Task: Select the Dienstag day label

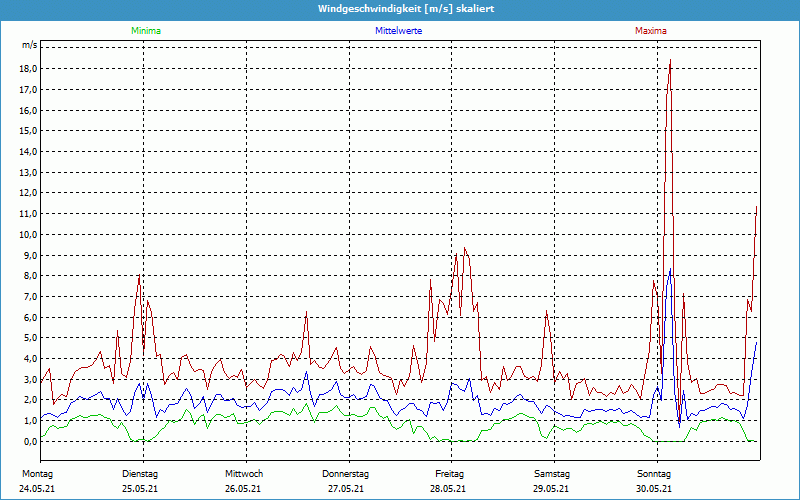Action: 140,473
